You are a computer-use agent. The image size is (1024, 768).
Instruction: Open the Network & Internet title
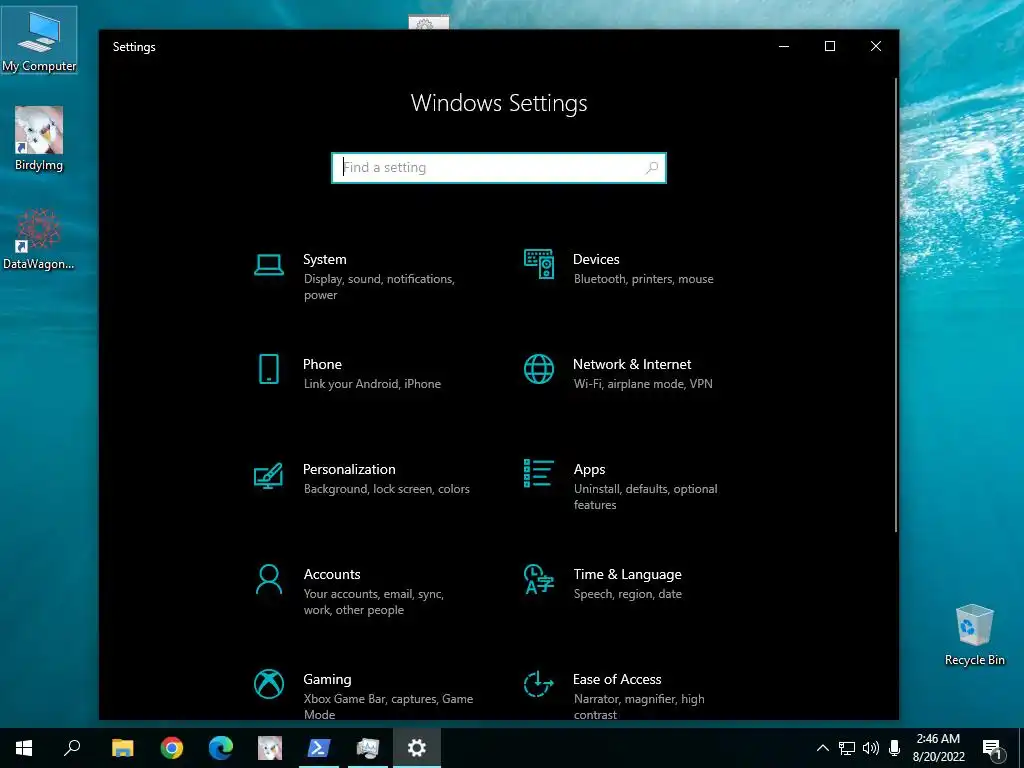pyautogui.click(x=632, y=364)
